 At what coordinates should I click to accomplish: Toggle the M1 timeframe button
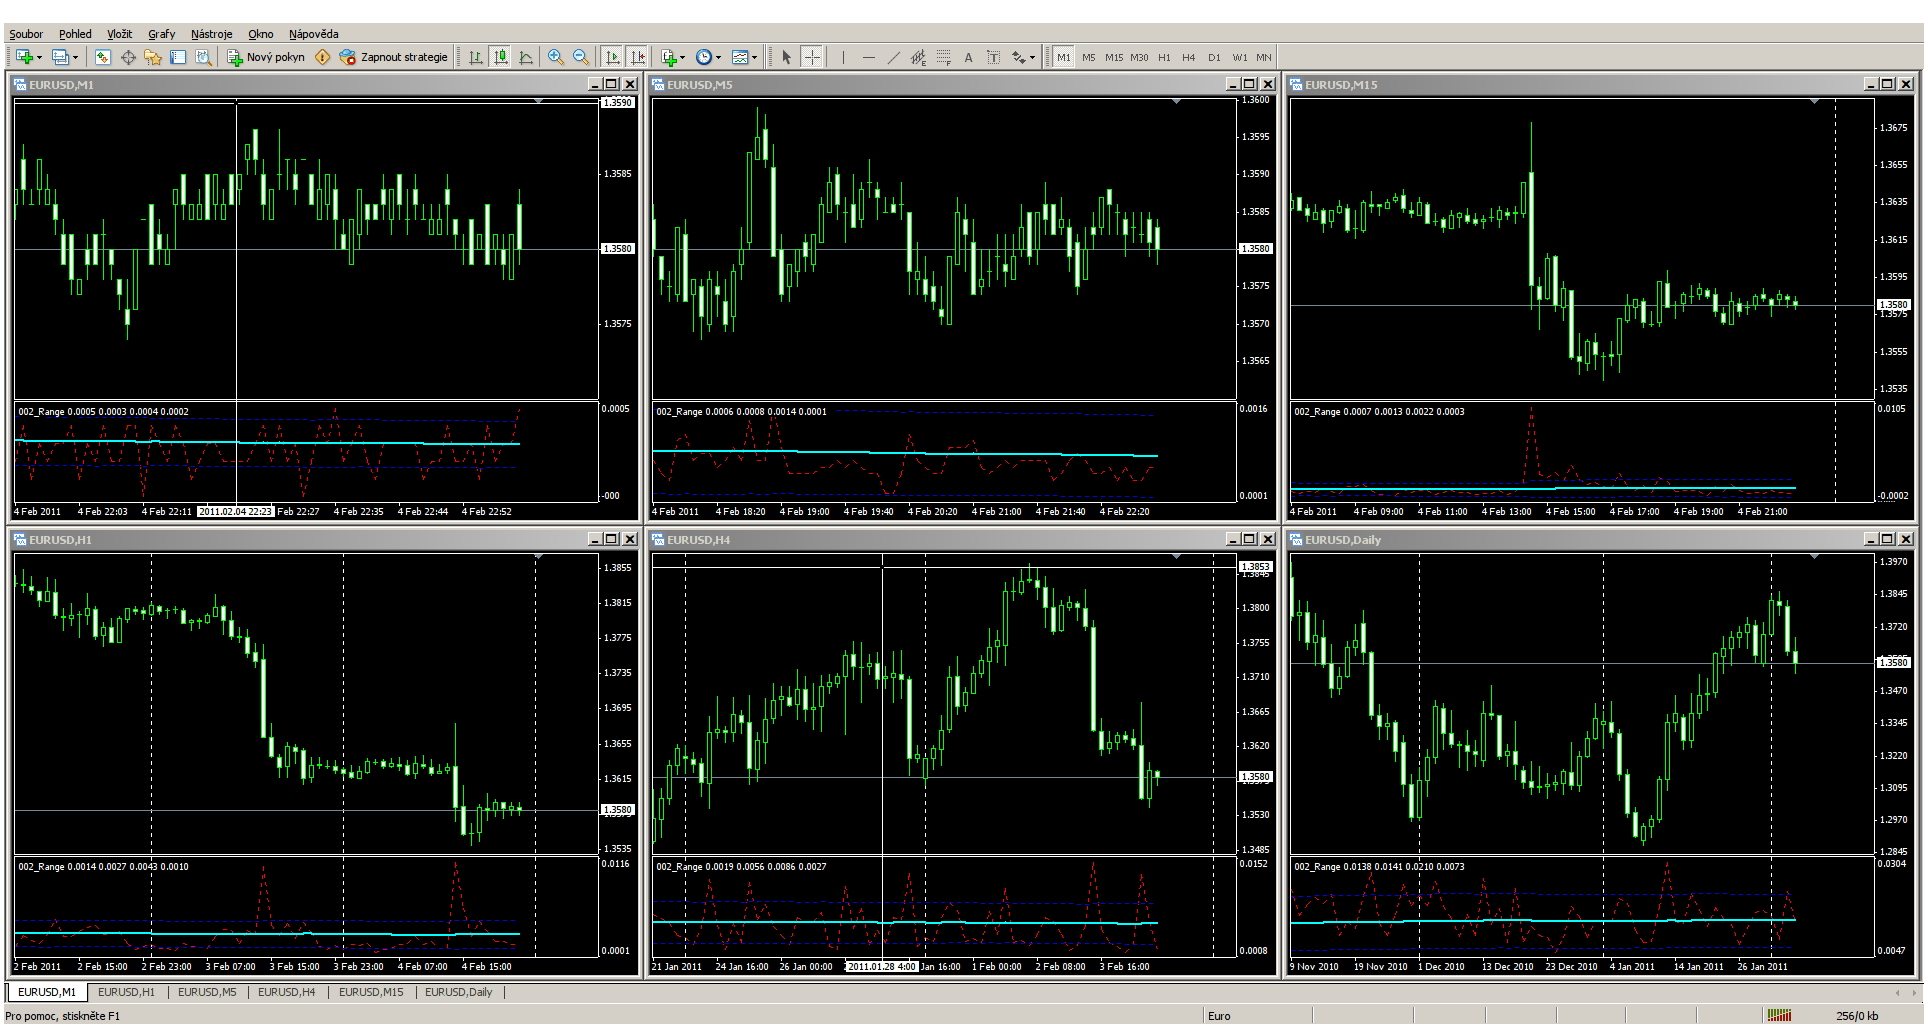click(x=1064, y=57)
